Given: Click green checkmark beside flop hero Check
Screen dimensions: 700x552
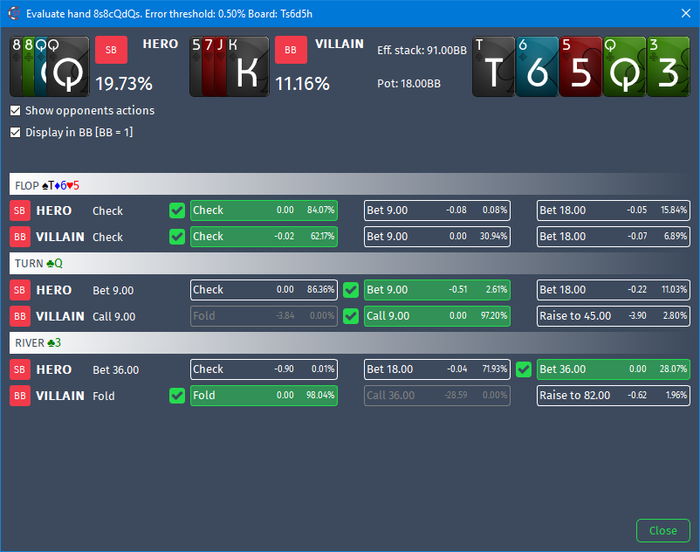Looking at the screenshot, I should click(x=177, y=210).
